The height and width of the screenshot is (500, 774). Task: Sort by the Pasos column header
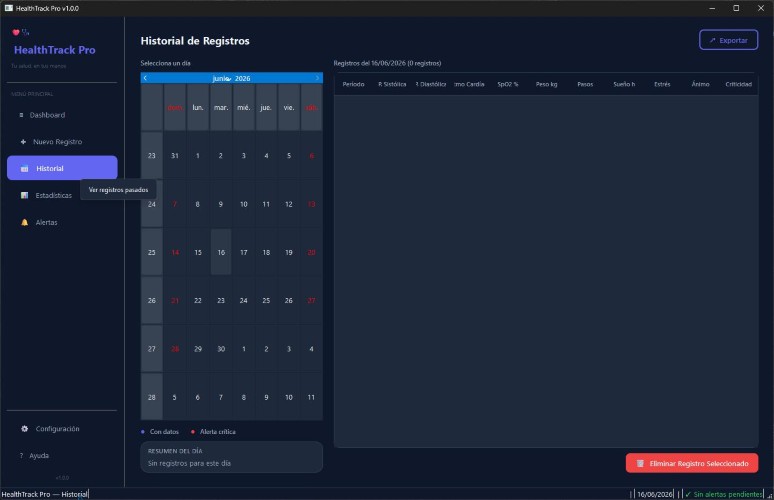[x=585, y=84]
